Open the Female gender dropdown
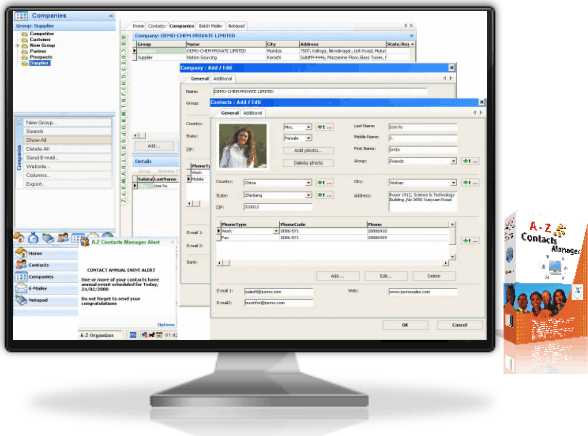 click(308, 138)
